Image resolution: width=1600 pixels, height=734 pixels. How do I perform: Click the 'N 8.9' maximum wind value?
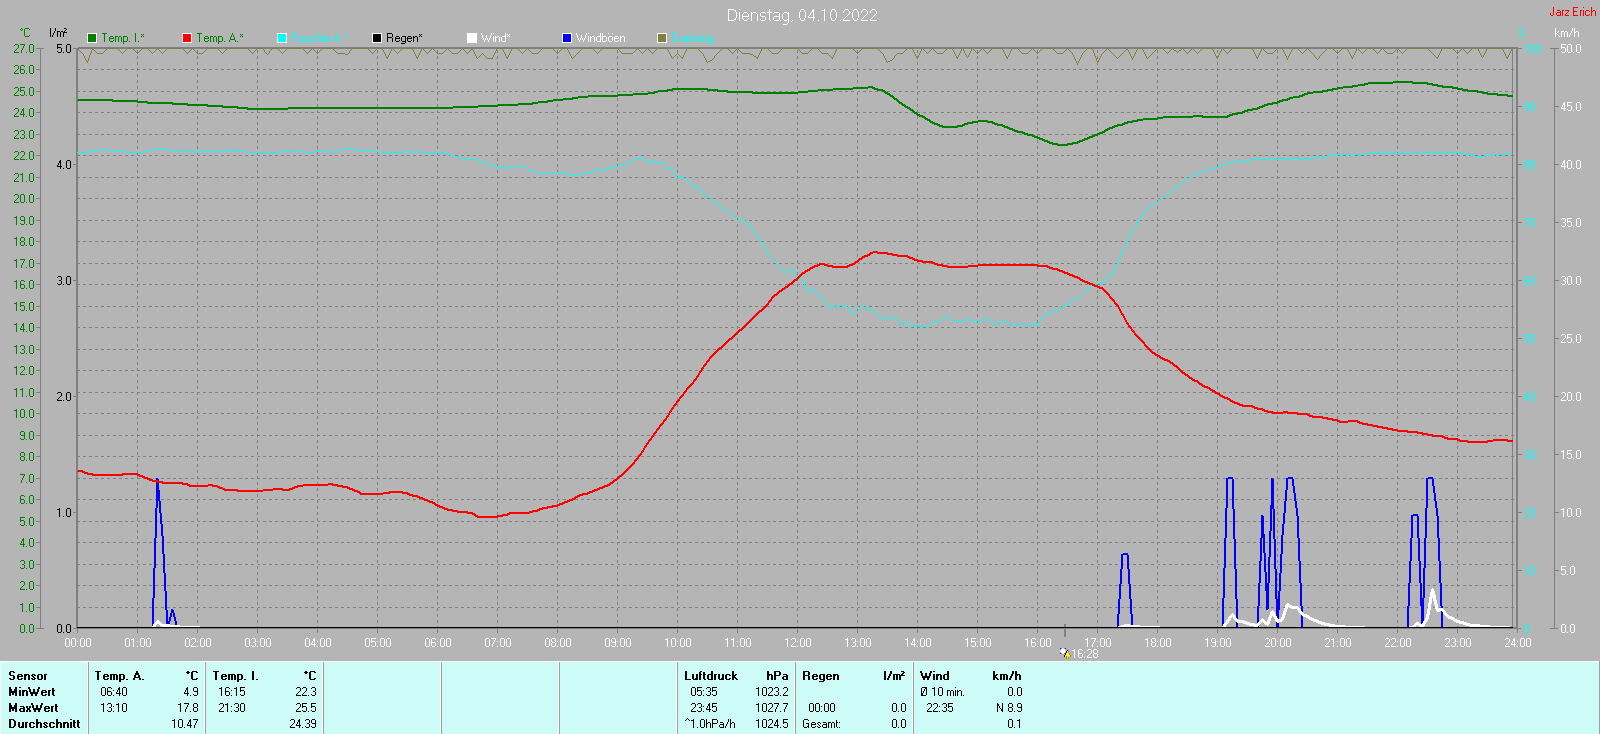click(1009, 708)
